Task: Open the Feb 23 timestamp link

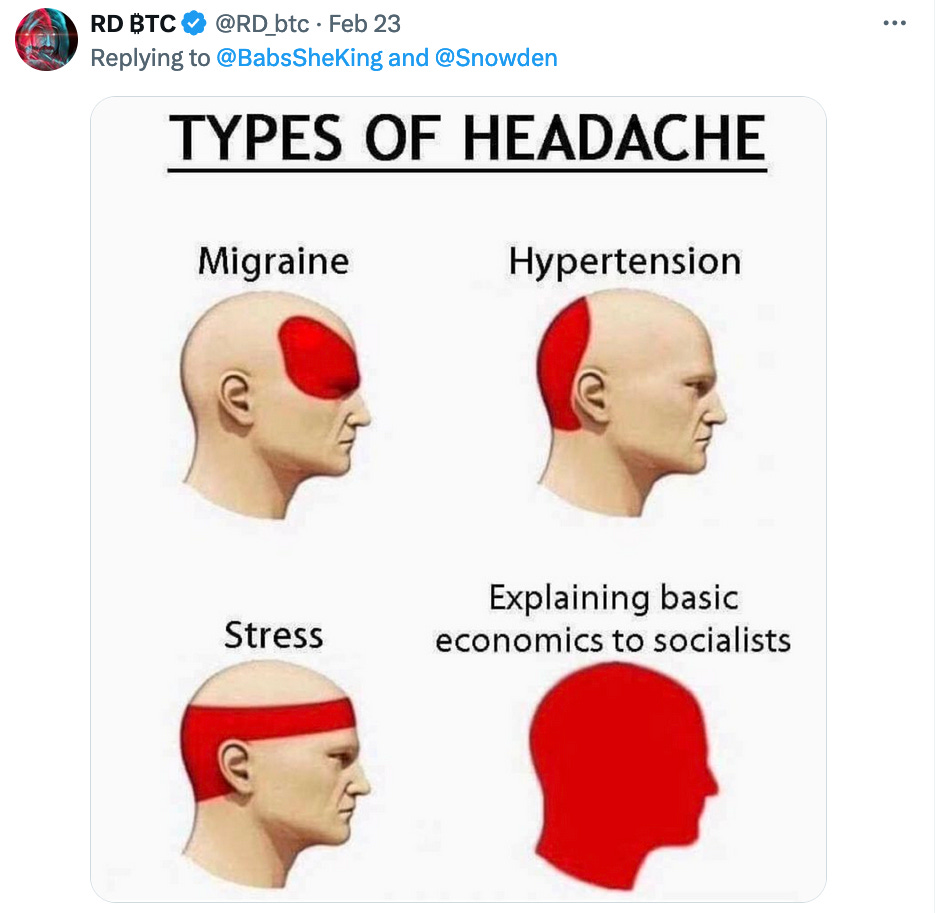Action: [364, 24]
